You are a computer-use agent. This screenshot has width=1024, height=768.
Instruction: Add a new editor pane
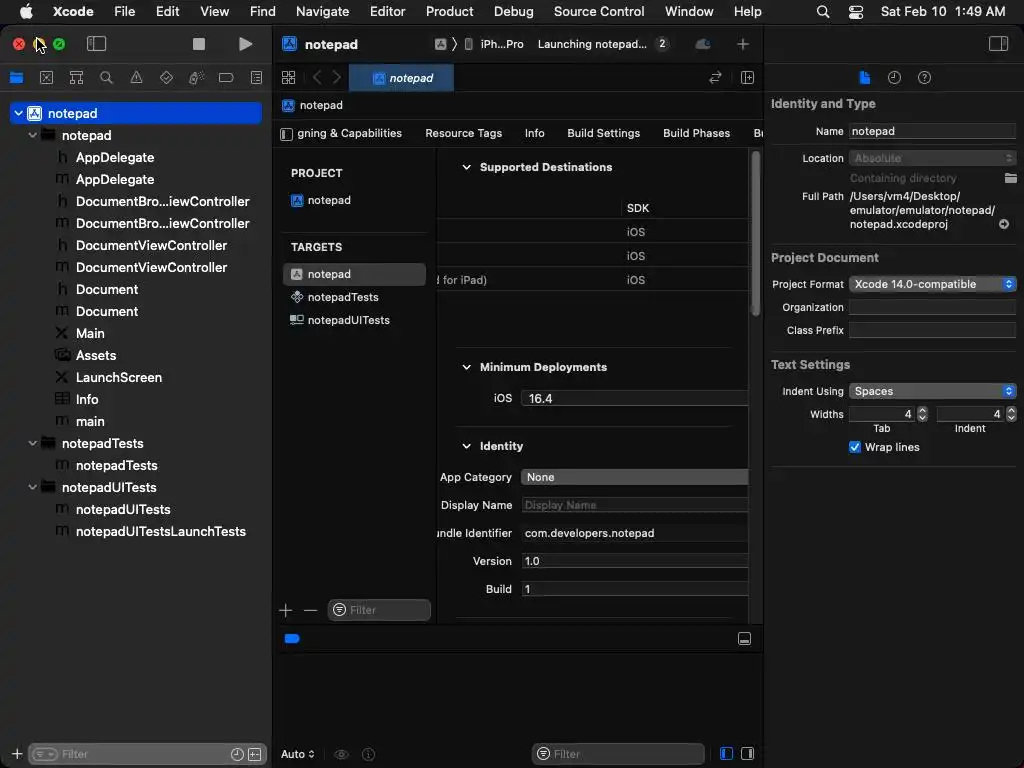748,78
